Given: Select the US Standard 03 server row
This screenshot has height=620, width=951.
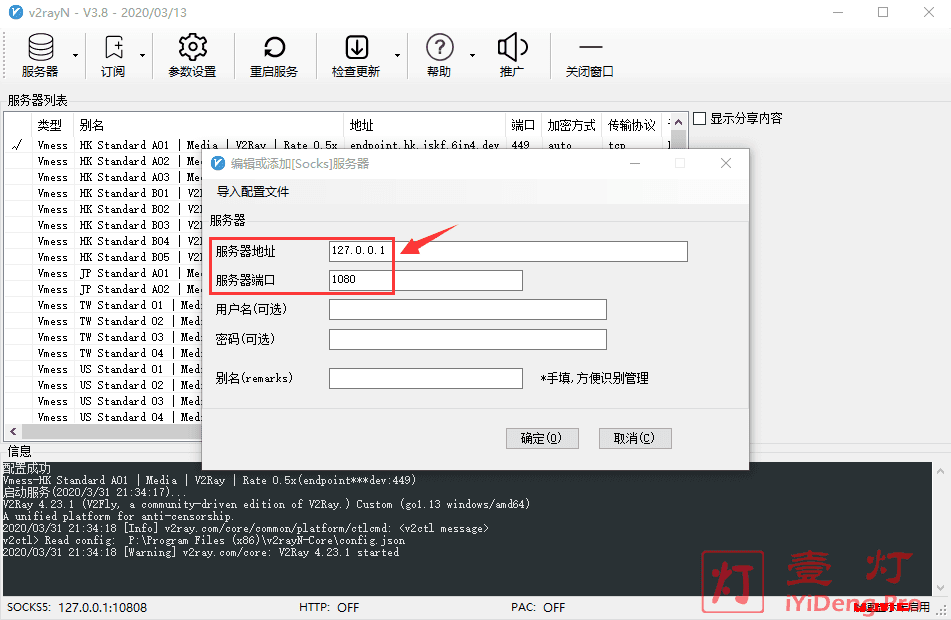Looking at the screenshot, I should (103, 402).
